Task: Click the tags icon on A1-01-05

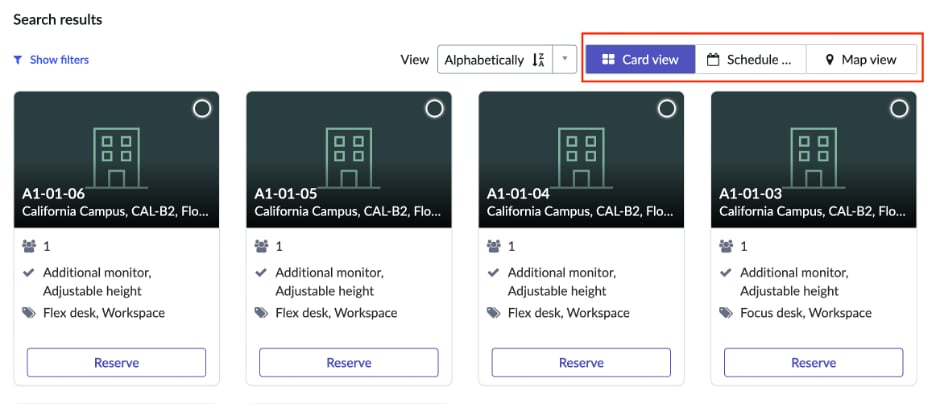Action: pos(261,313)
